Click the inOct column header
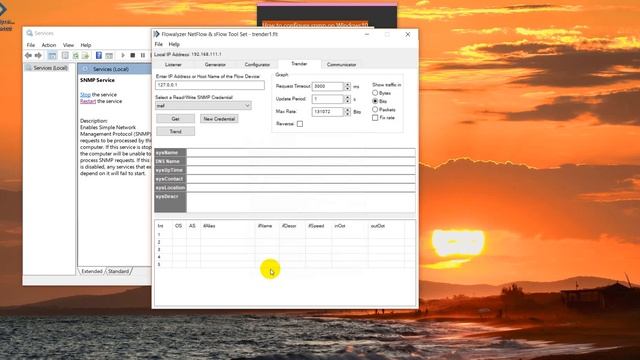 (x=350, y=226)
